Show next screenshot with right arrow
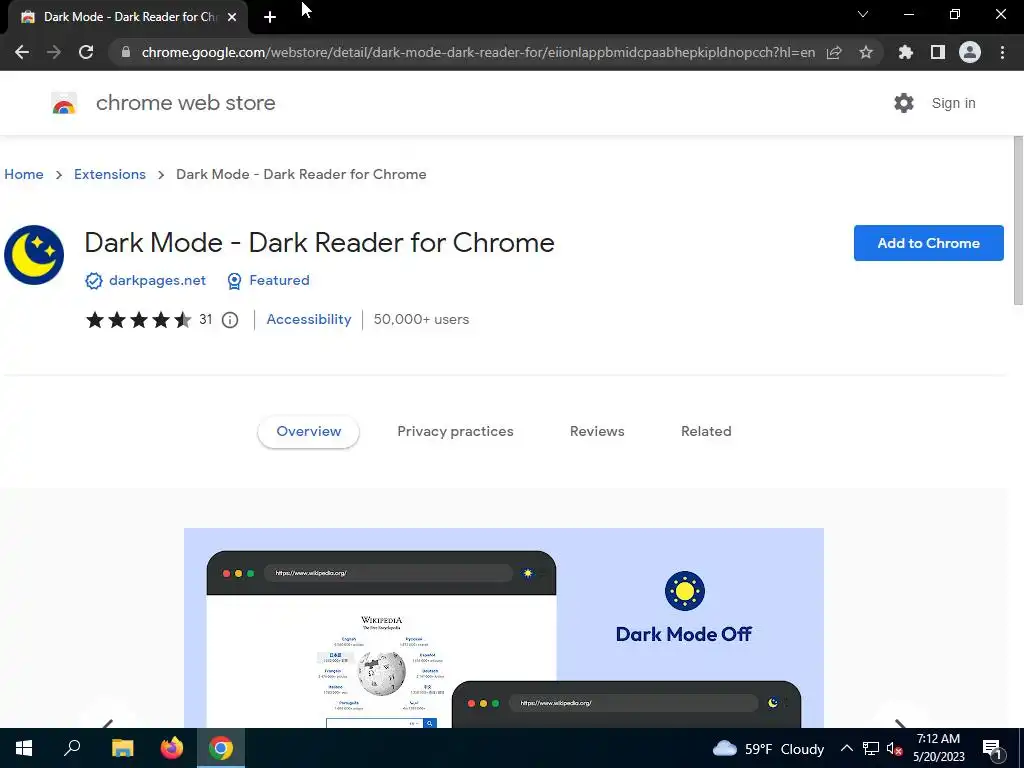 900,722
